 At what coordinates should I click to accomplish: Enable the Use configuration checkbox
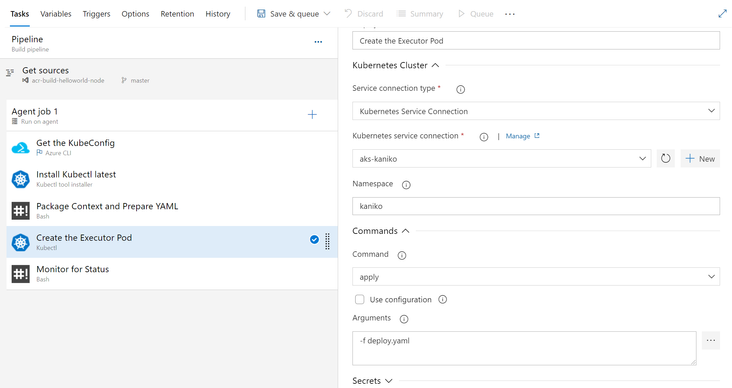click(x=359, y=299)
